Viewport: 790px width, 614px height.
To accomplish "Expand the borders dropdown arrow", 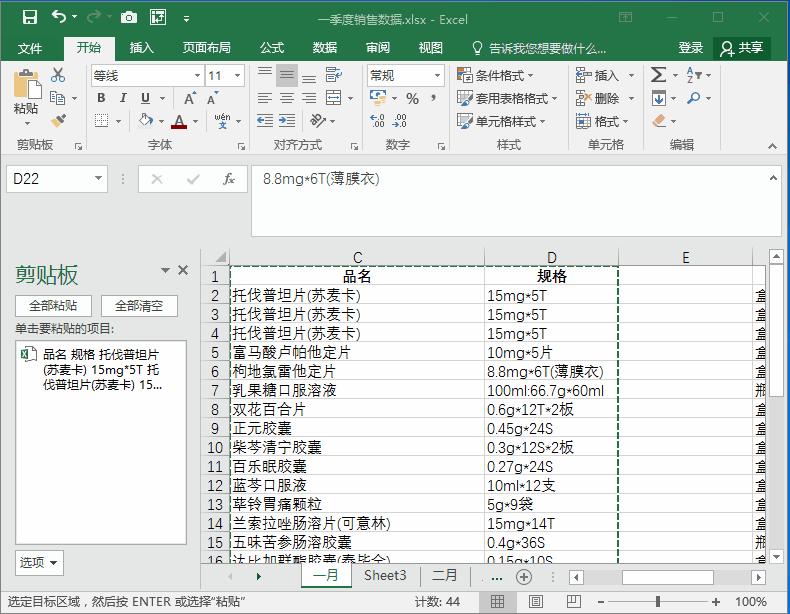I will [118, 121].
